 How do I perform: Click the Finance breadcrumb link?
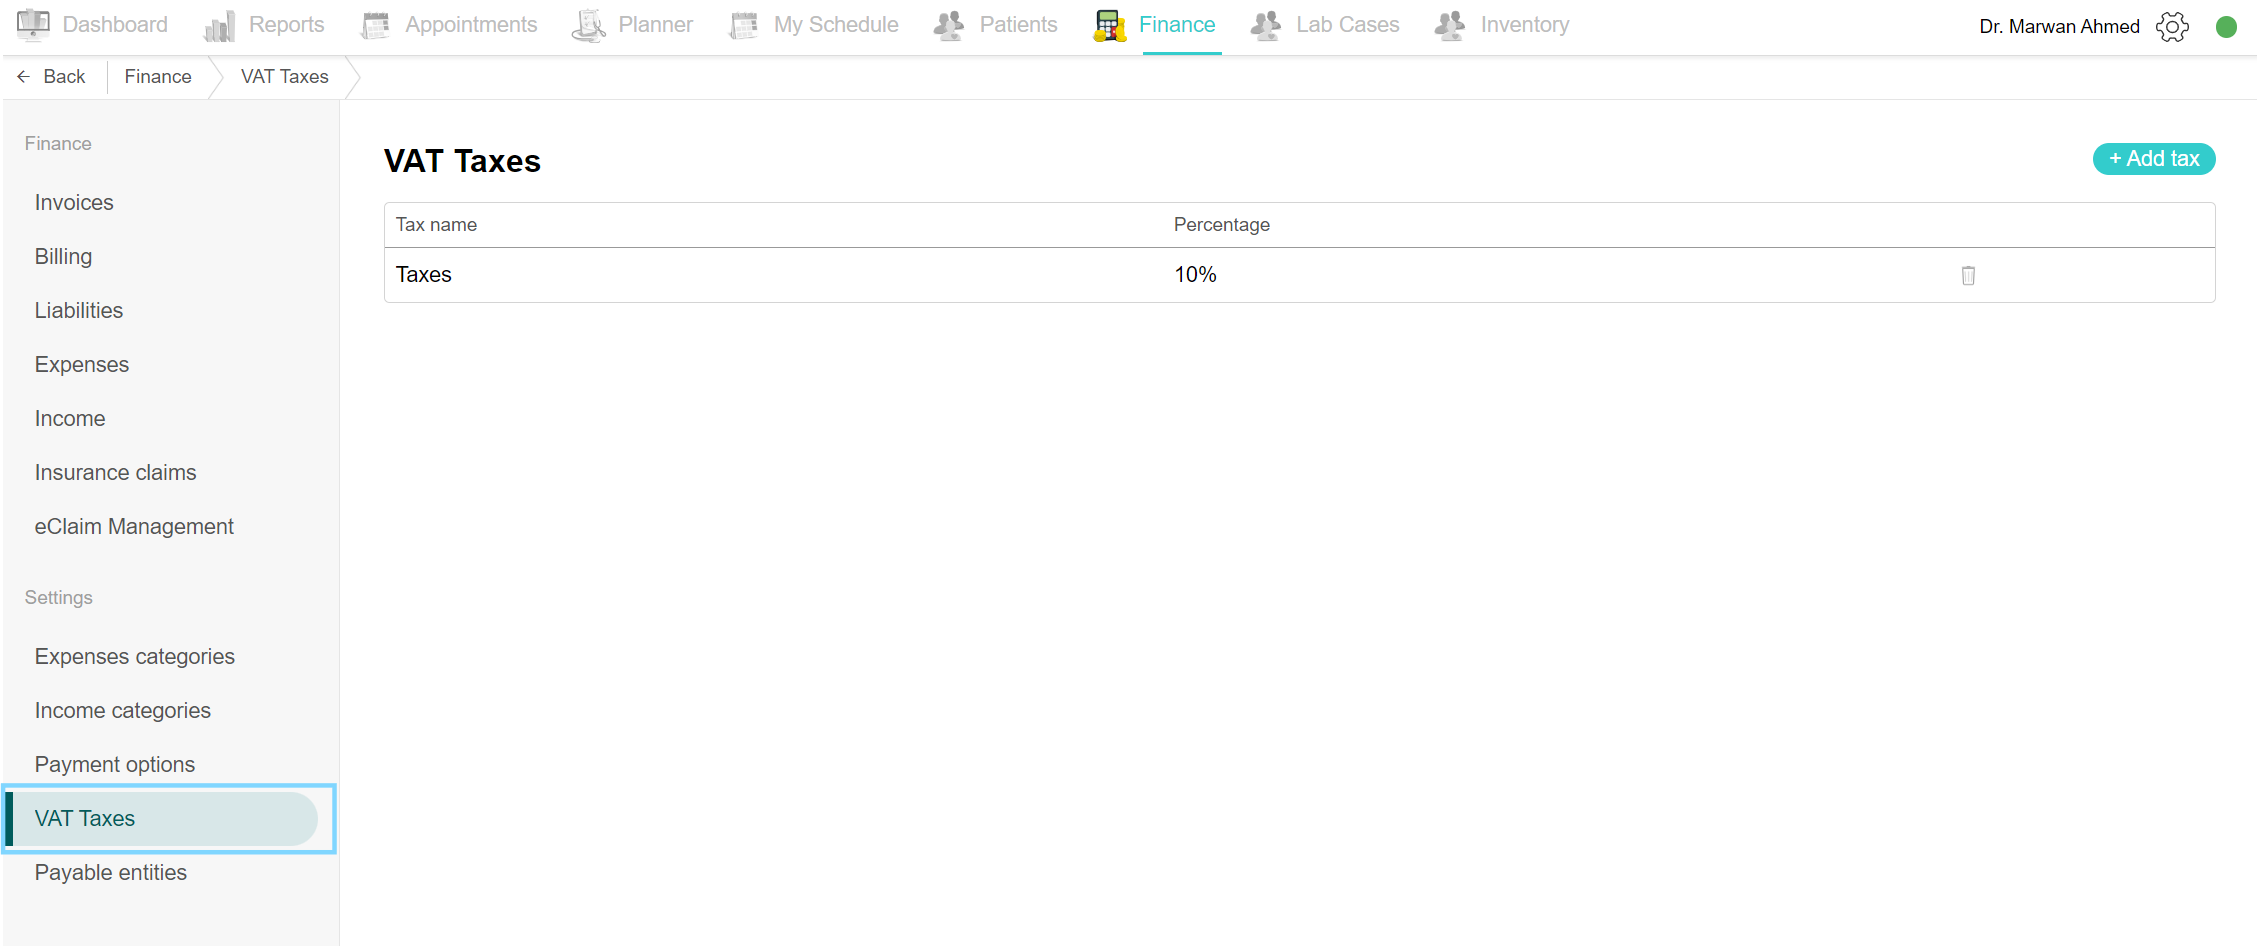(158, 77)
